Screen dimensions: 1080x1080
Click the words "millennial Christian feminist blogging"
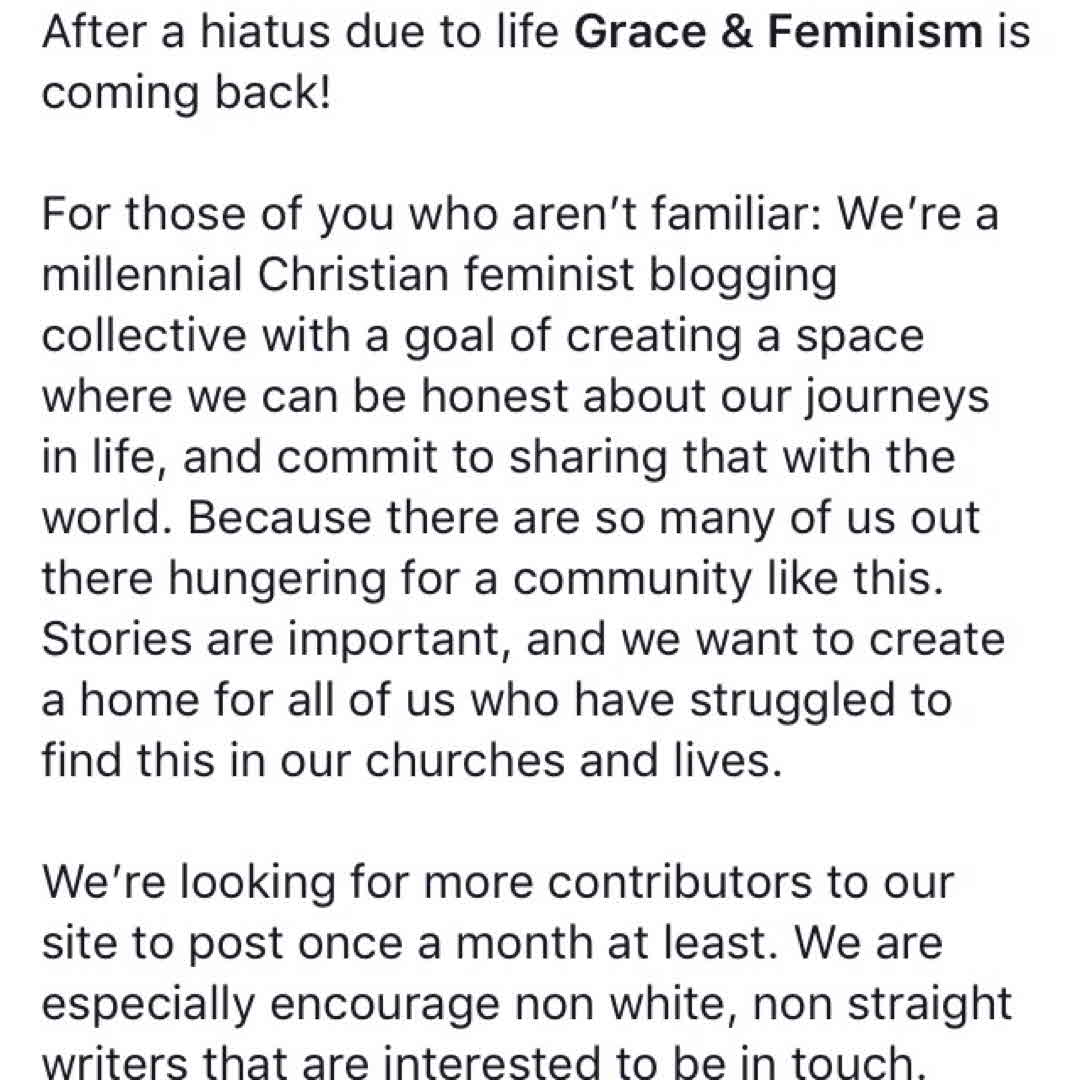[438, 276]
